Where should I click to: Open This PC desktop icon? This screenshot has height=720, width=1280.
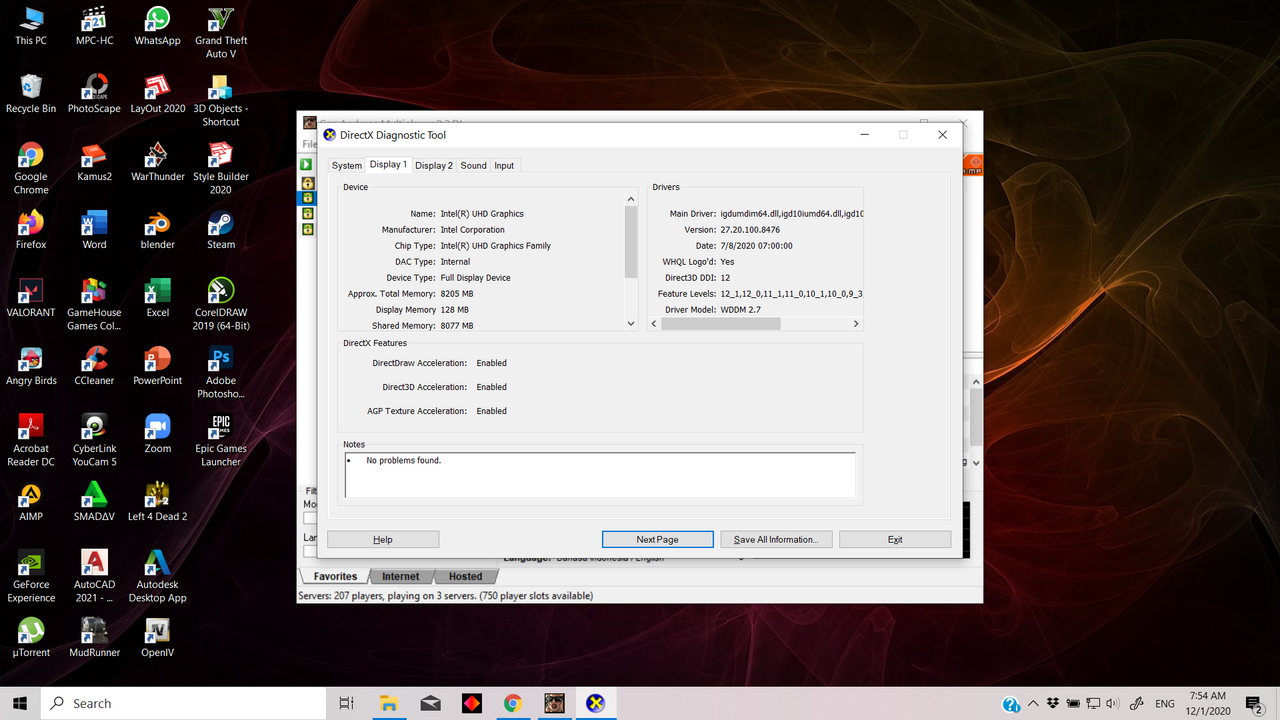[31, 26]
